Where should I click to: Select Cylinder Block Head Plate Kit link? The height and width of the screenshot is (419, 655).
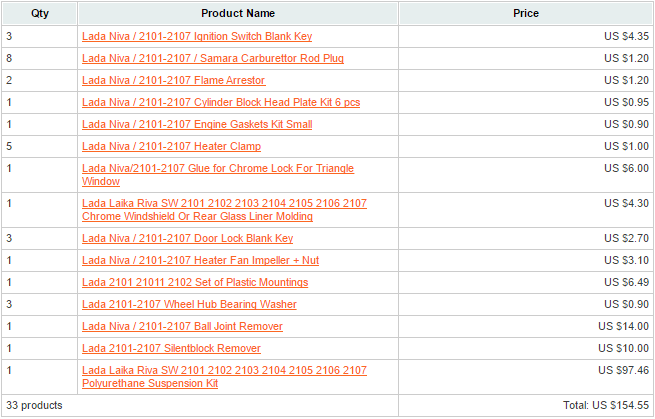[221, 102]
